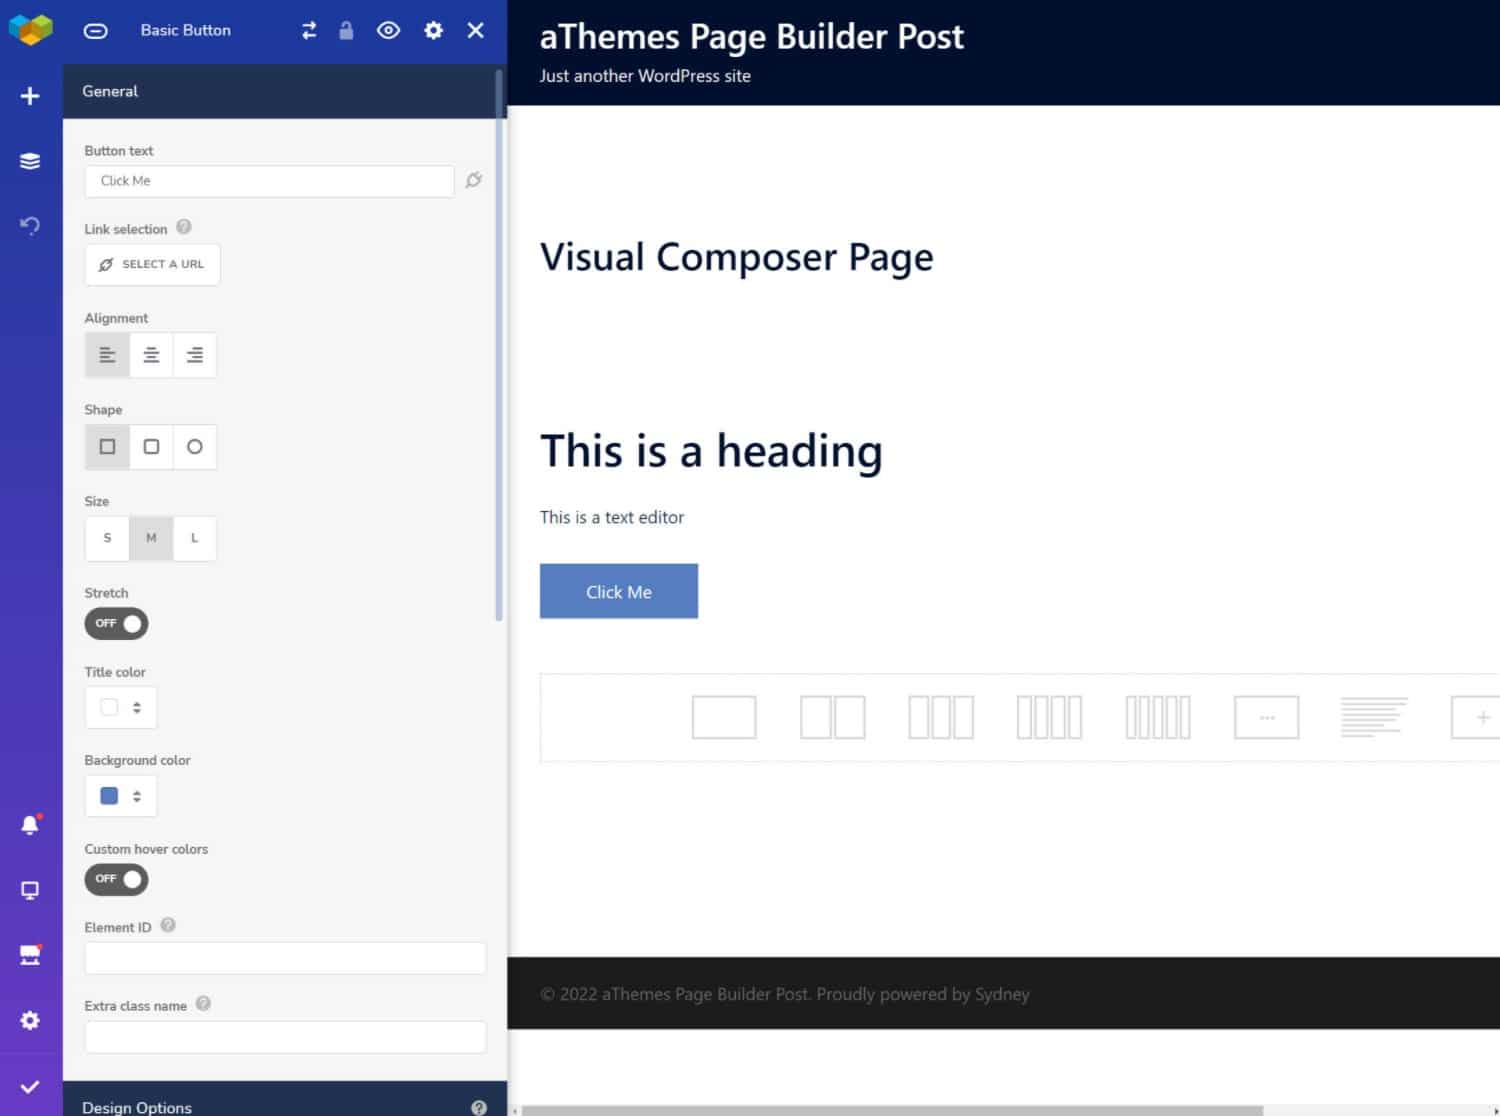1500x1116 pixels.
Task: Click the Basic Button element icon
Action: (95, 30)
